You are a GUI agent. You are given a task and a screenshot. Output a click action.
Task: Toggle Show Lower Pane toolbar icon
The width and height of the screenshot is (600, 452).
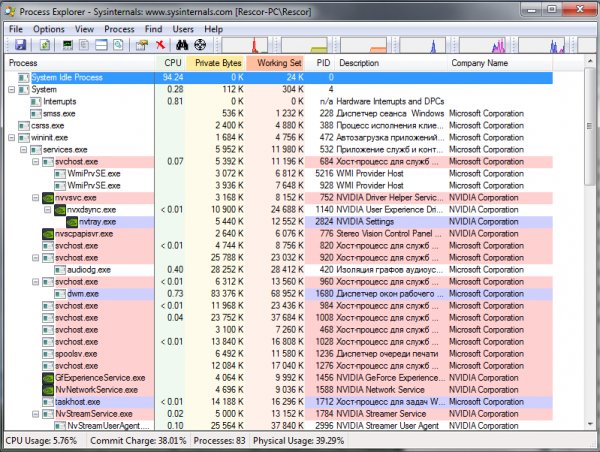coord(101,45)
